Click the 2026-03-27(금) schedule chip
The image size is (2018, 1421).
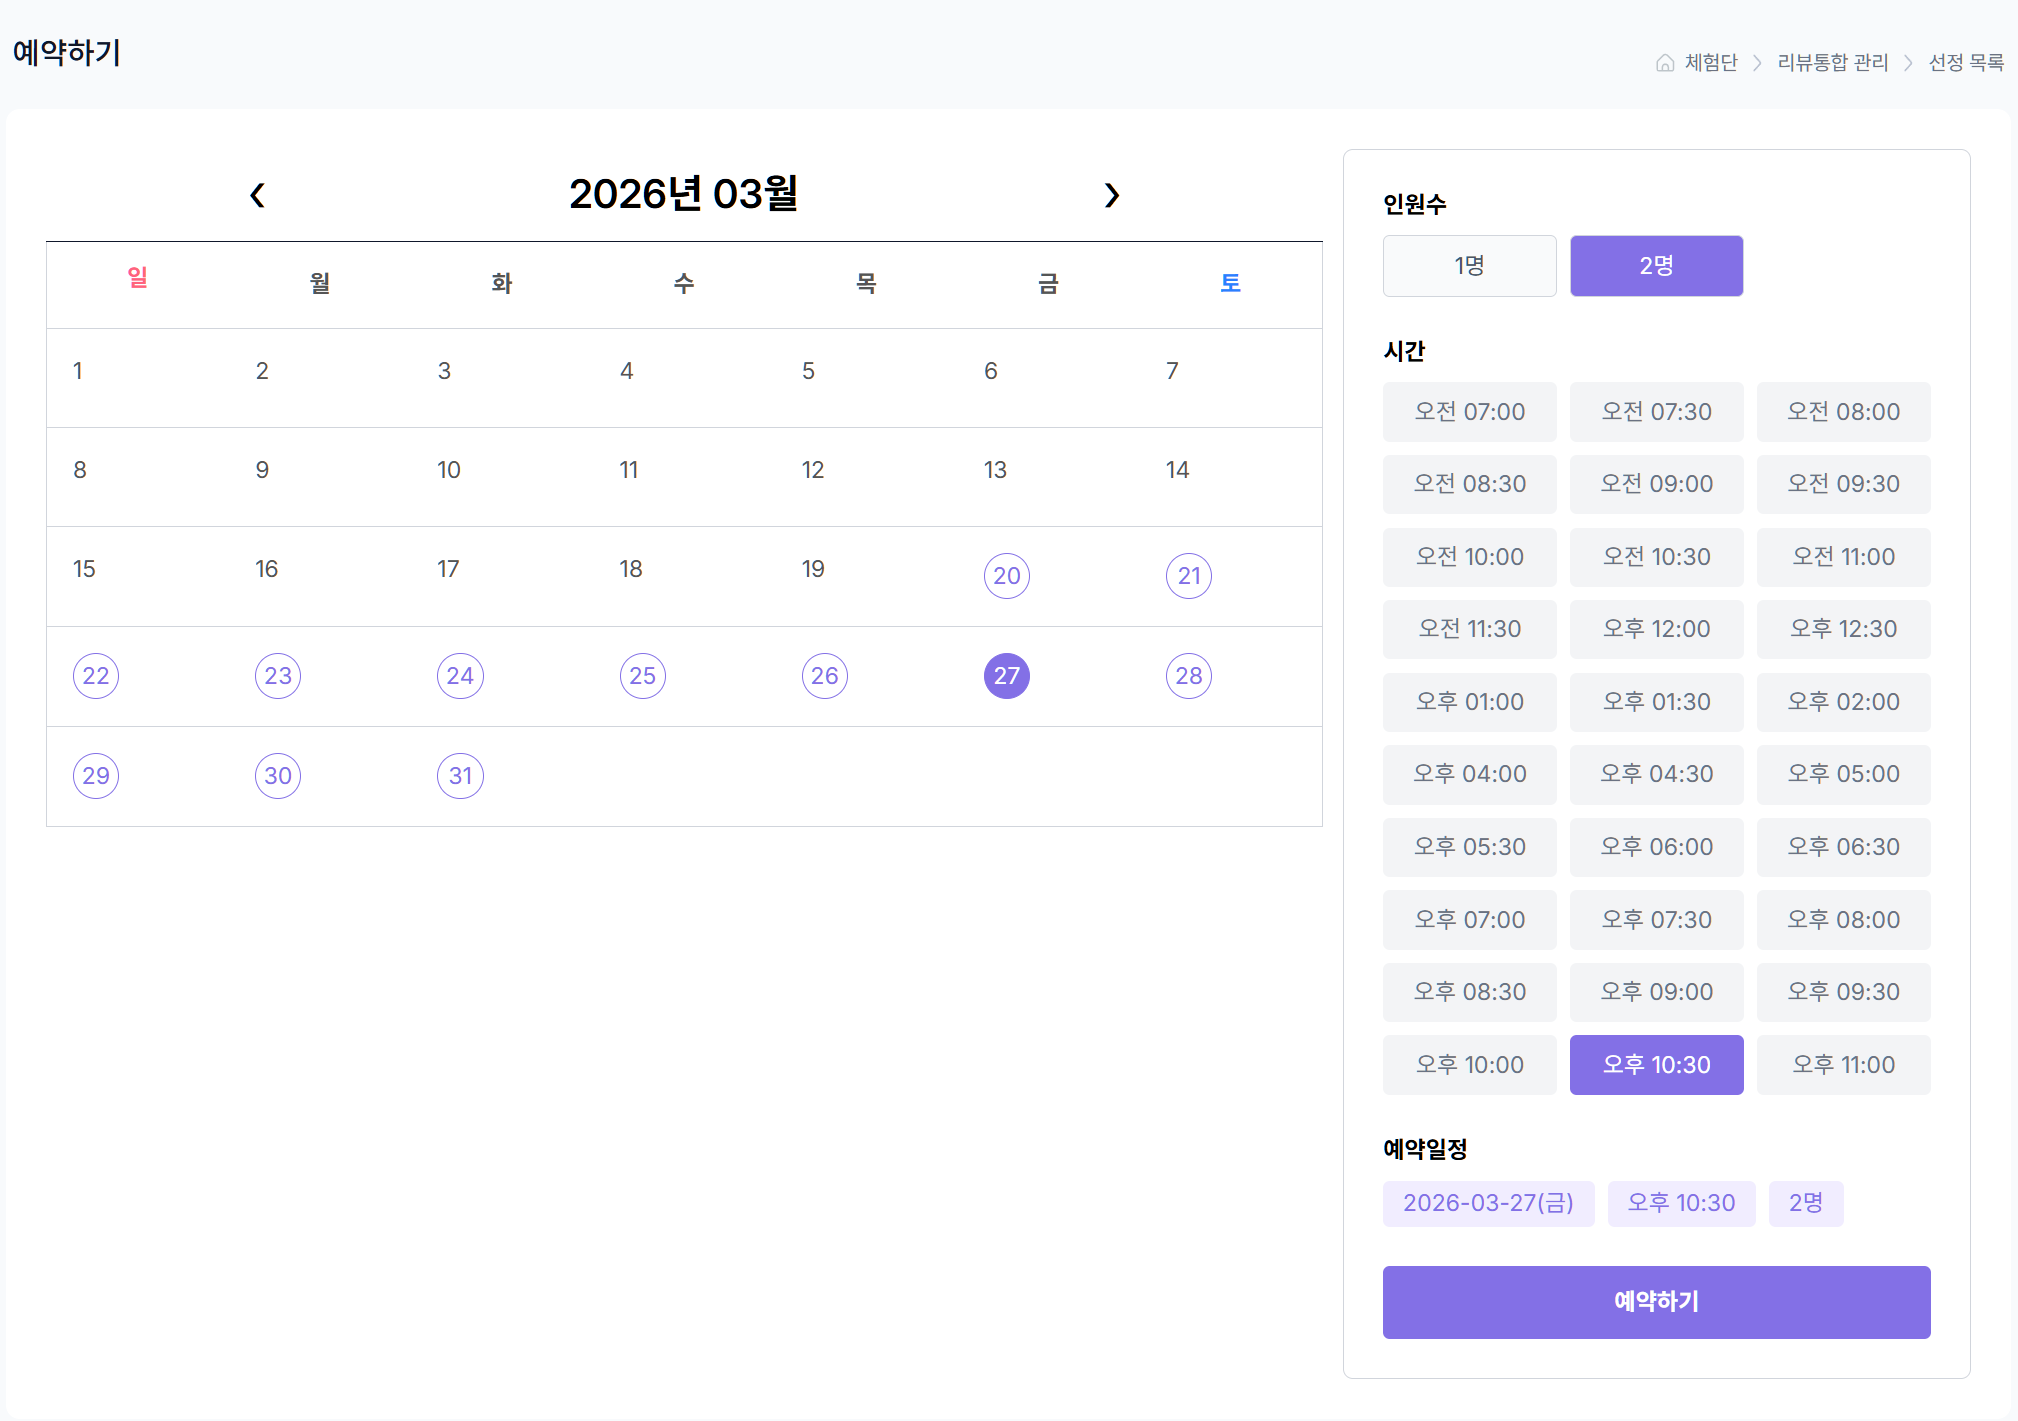[1488, 1203]
